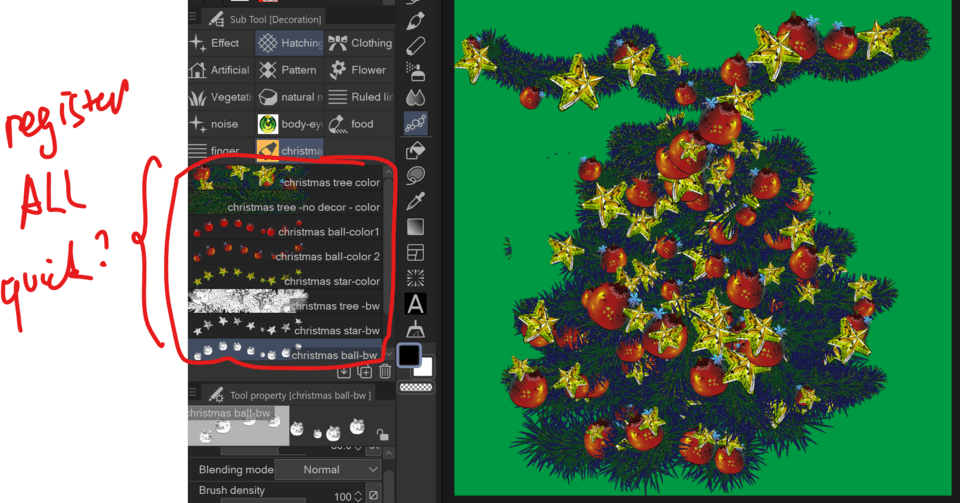The height and width of the screenshot is (503, 960).
Task: Select the Decoration tool icon
Action: pos(415,124)
